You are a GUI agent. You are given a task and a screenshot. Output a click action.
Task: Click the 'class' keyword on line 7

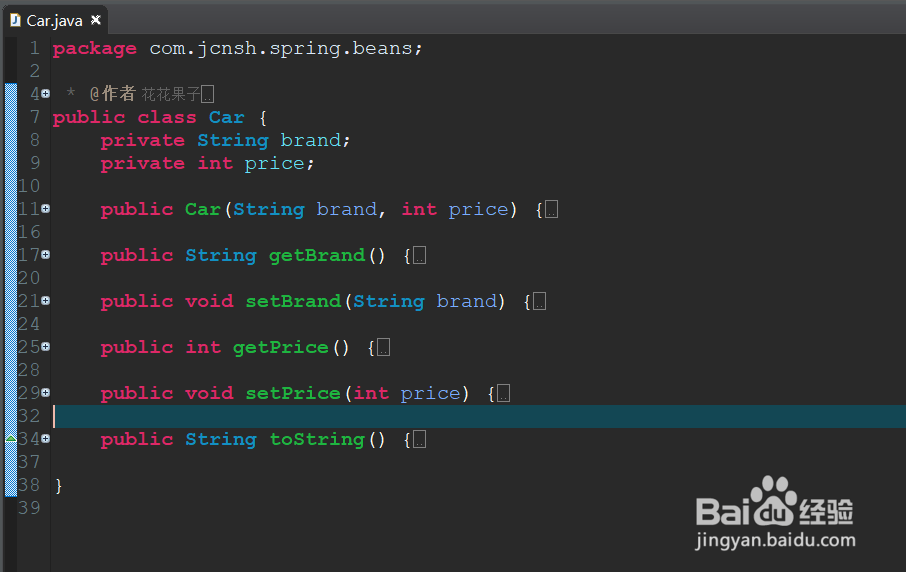click(167, 117)
